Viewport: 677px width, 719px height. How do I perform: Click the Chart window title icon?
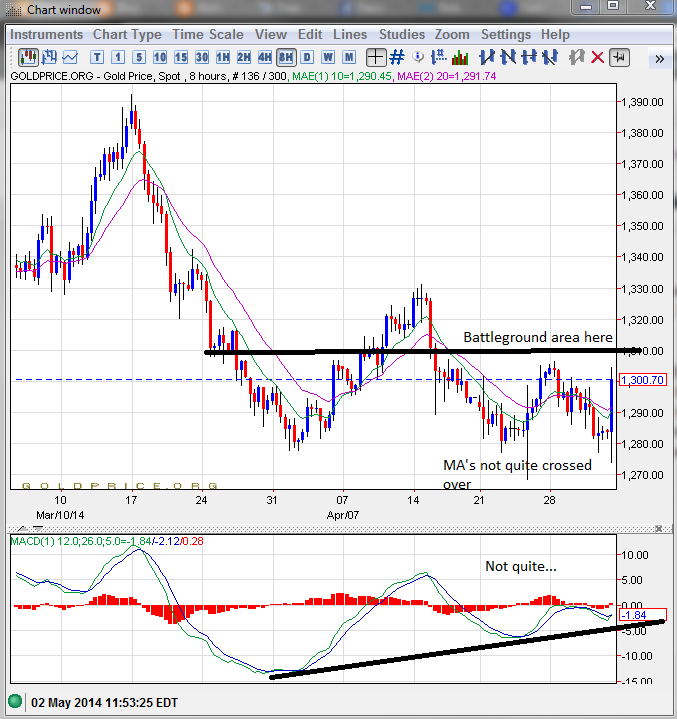[x=13, y=10]
